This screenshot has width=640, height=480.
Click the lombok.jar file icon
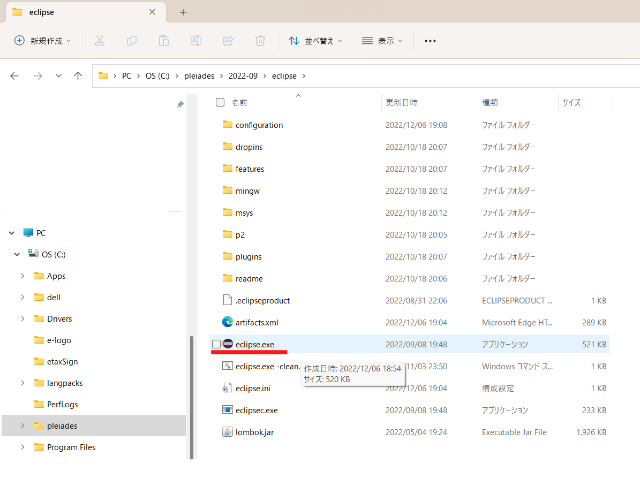tap(227, 432)
